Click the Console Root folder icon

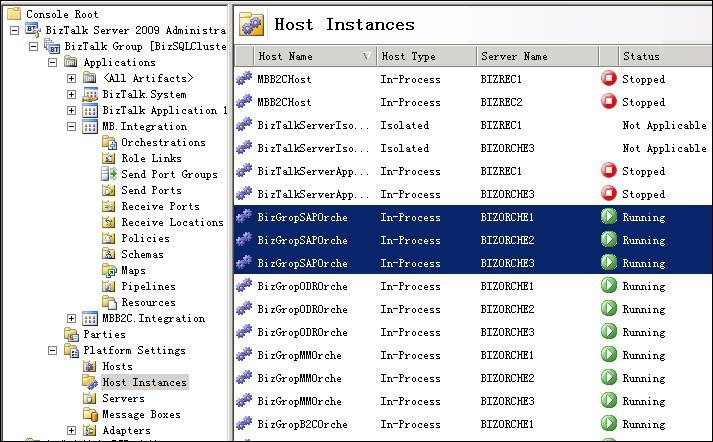pyautogui.click(x=14, y=14)
